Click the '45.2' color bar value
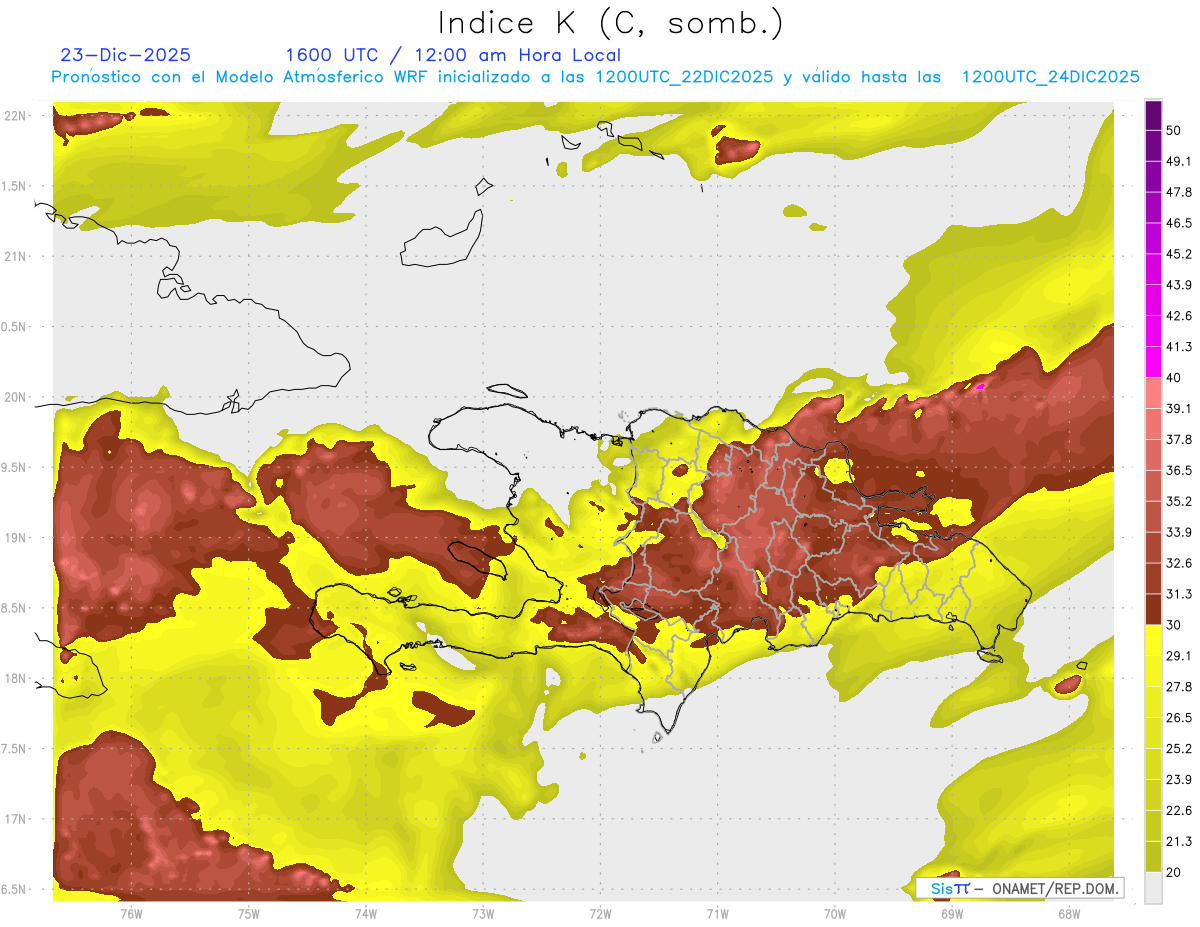This screenshot has height=927, width=1200. pos(1180,254)
